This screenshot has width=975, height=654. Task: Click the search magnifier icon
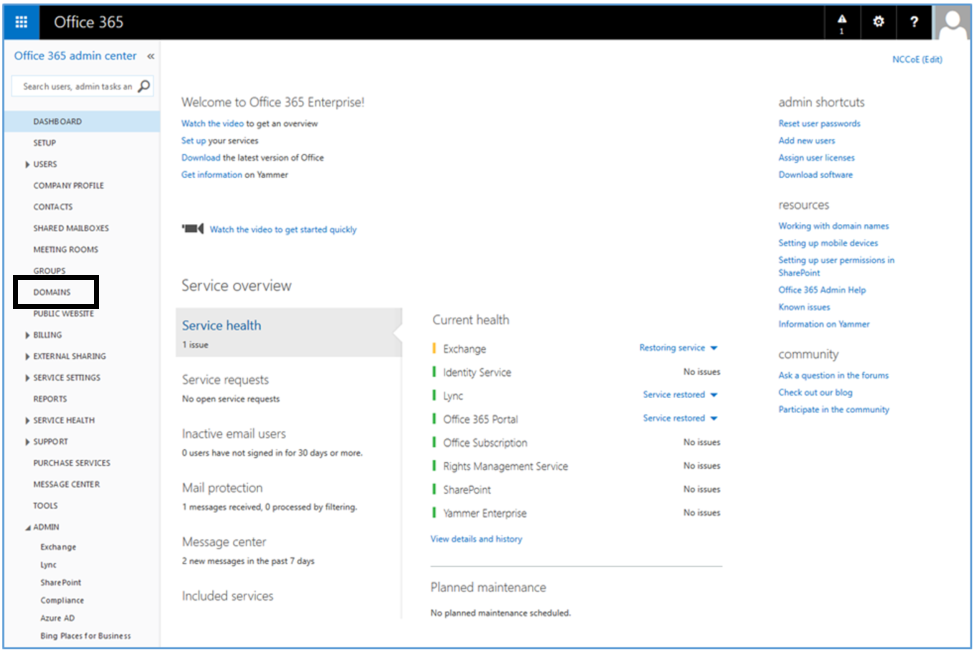pos(144,86)
